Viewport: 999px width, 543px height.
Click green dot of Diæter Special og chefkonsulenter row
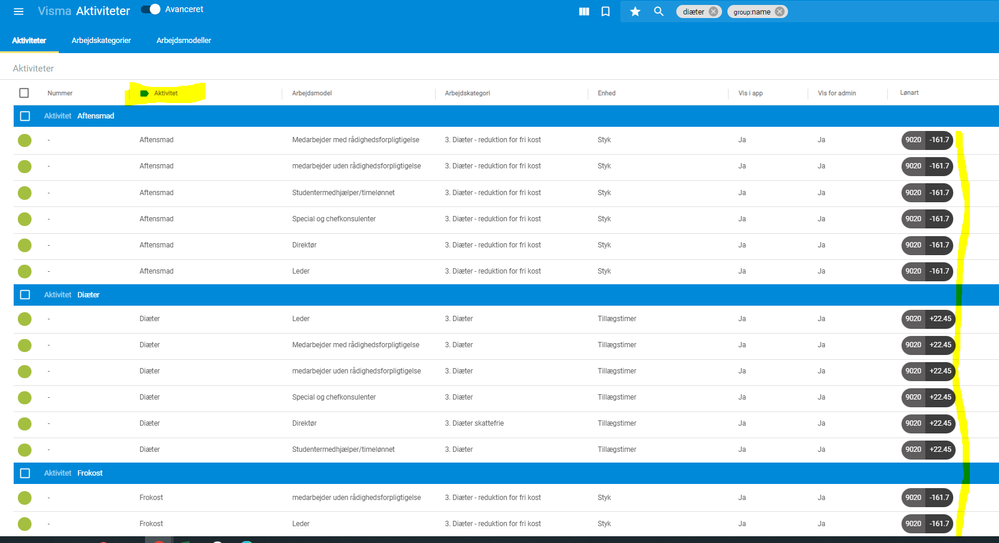tap(25, 398)
